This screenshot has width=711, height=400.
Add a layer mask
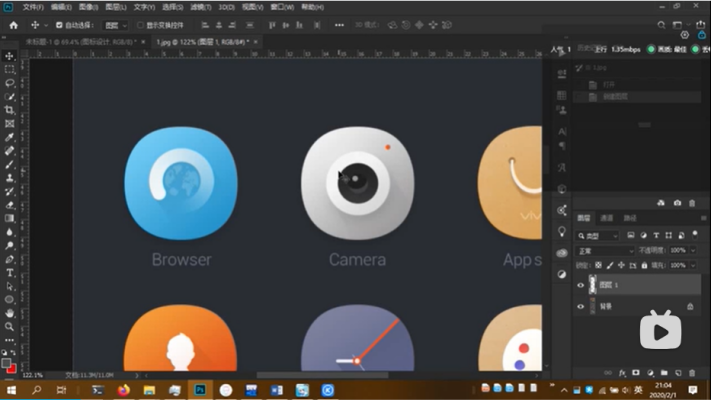click(636, 373)
